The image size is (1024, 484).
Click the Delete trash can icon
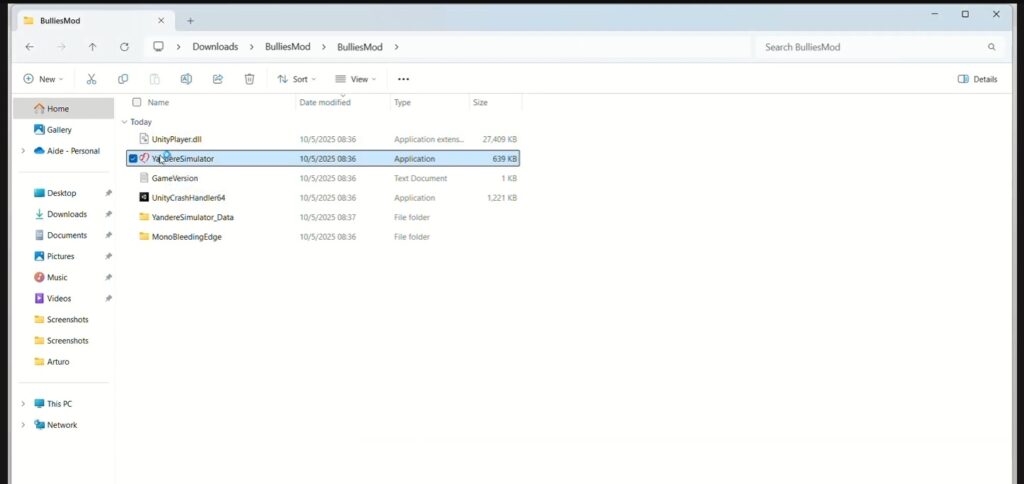tap(250, 79)
